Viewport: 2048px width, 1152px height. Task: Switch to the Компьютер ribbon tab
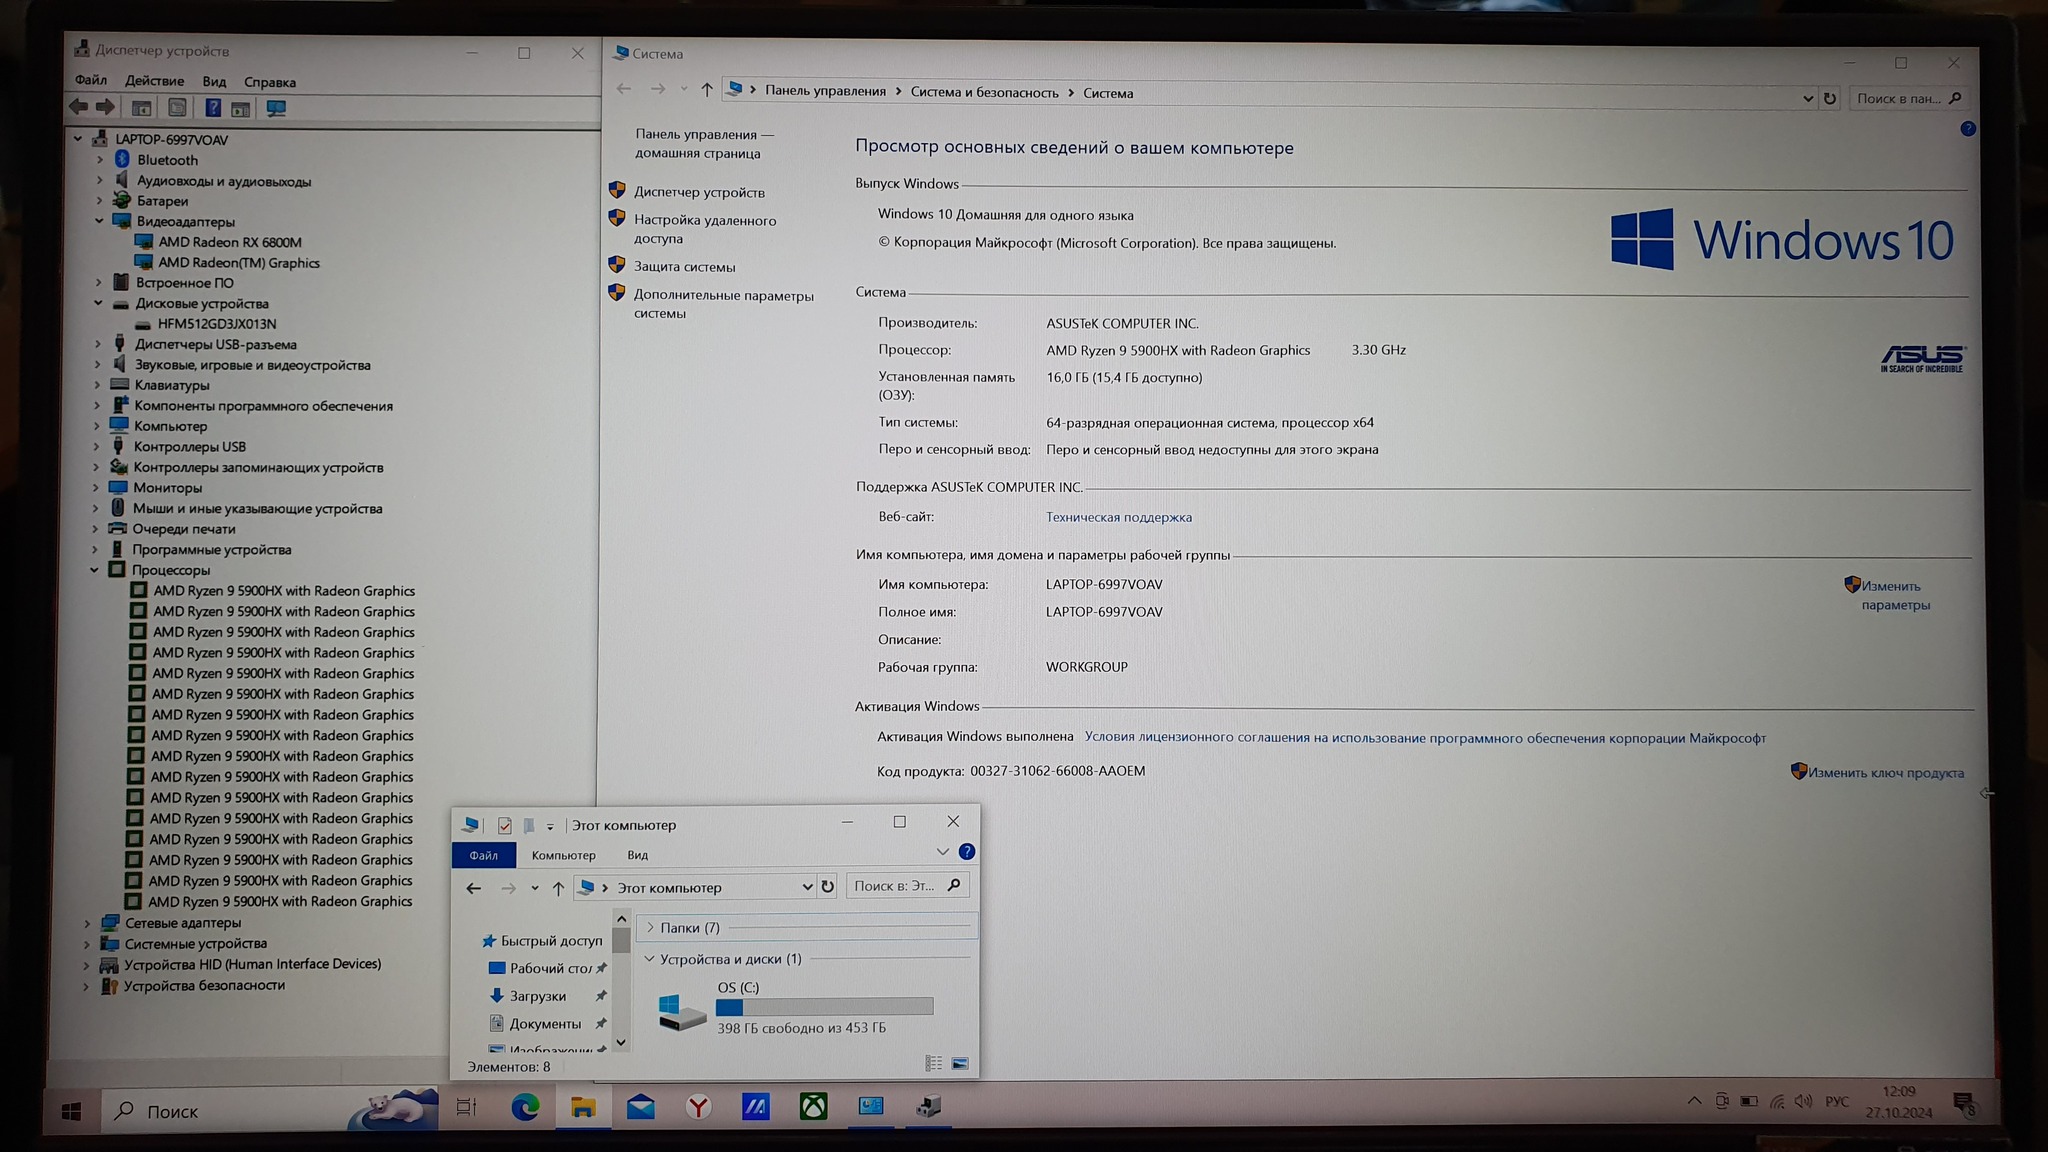coord(563,855)
